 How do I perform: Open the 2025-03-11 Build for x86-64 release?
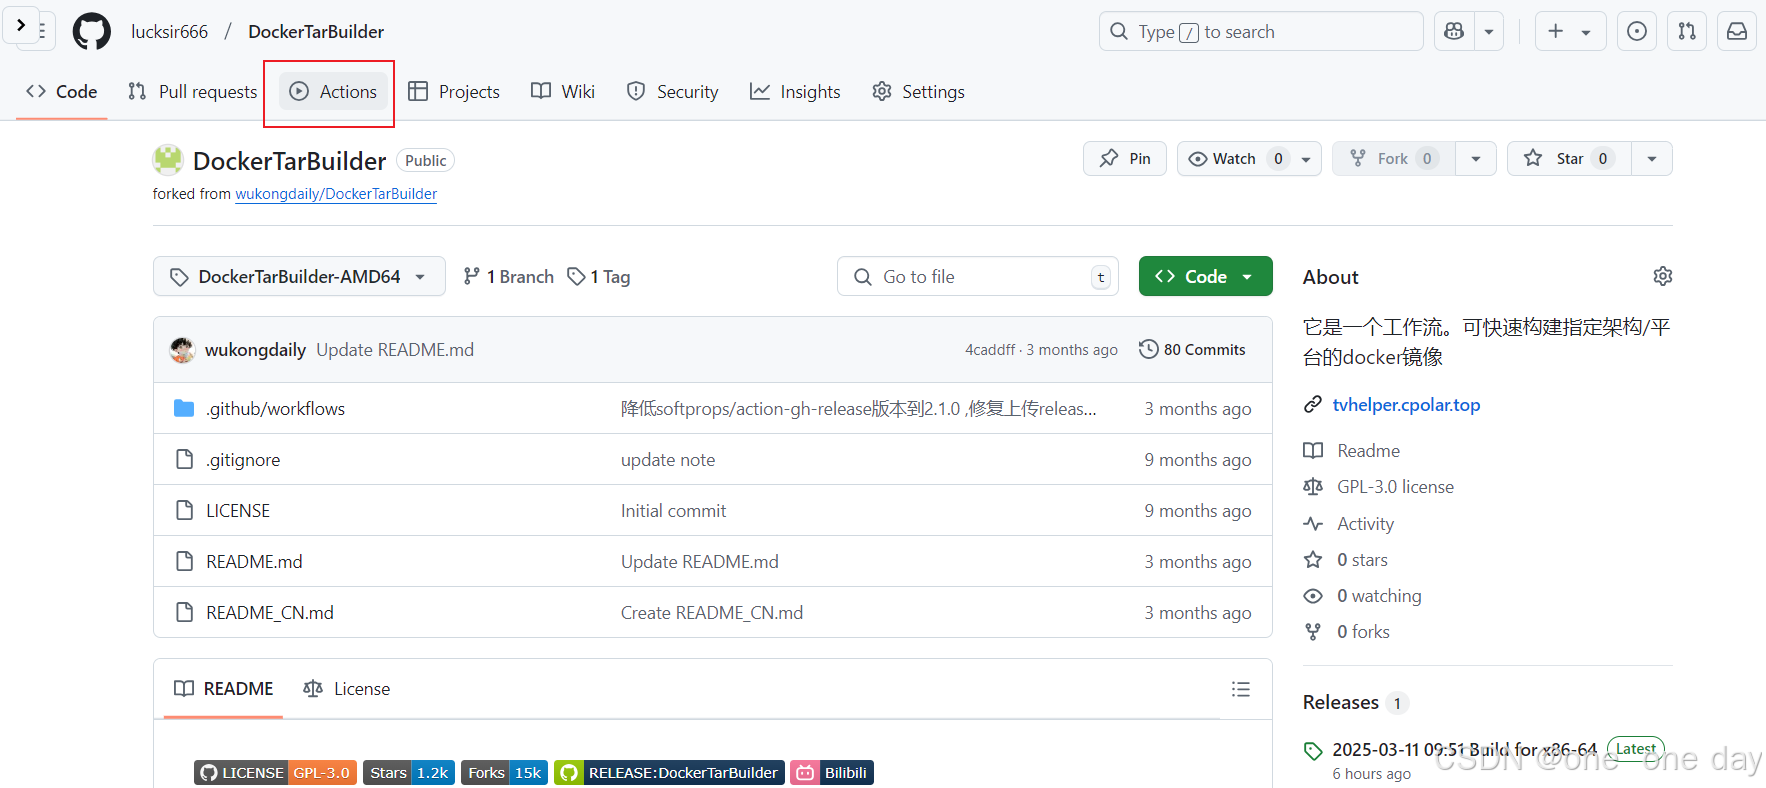(x=1464, y=749)
